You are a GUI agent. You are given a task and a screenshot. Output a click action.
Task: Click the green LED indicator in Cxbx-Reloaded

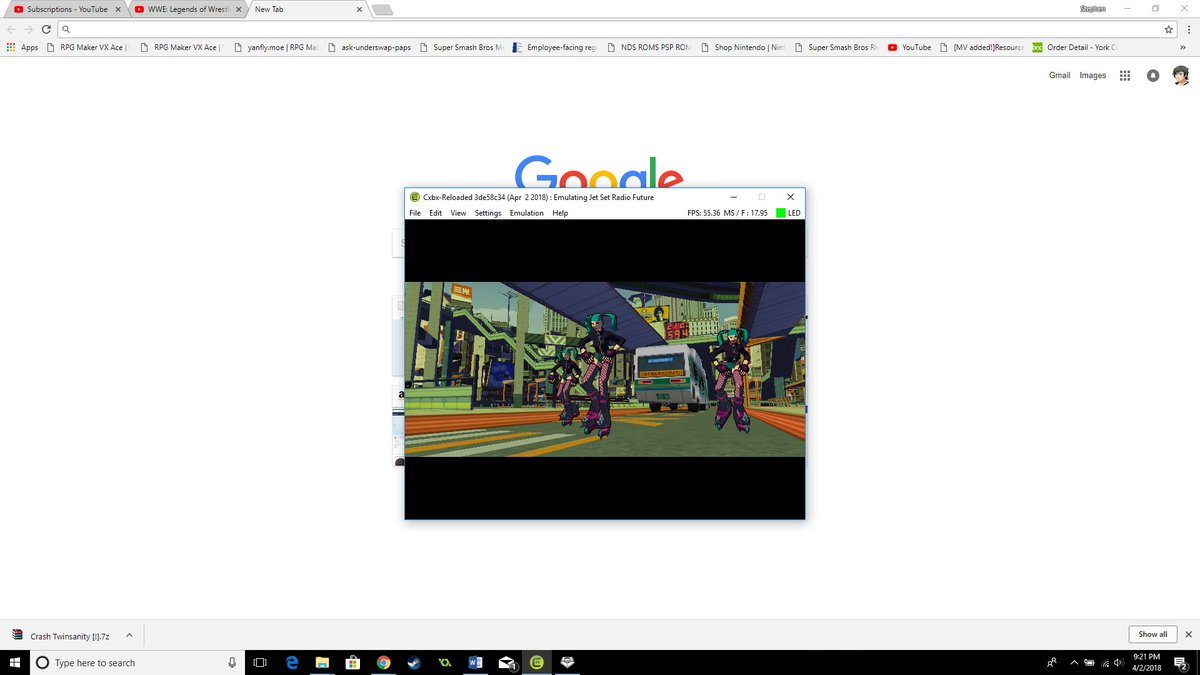pos(780,213)
